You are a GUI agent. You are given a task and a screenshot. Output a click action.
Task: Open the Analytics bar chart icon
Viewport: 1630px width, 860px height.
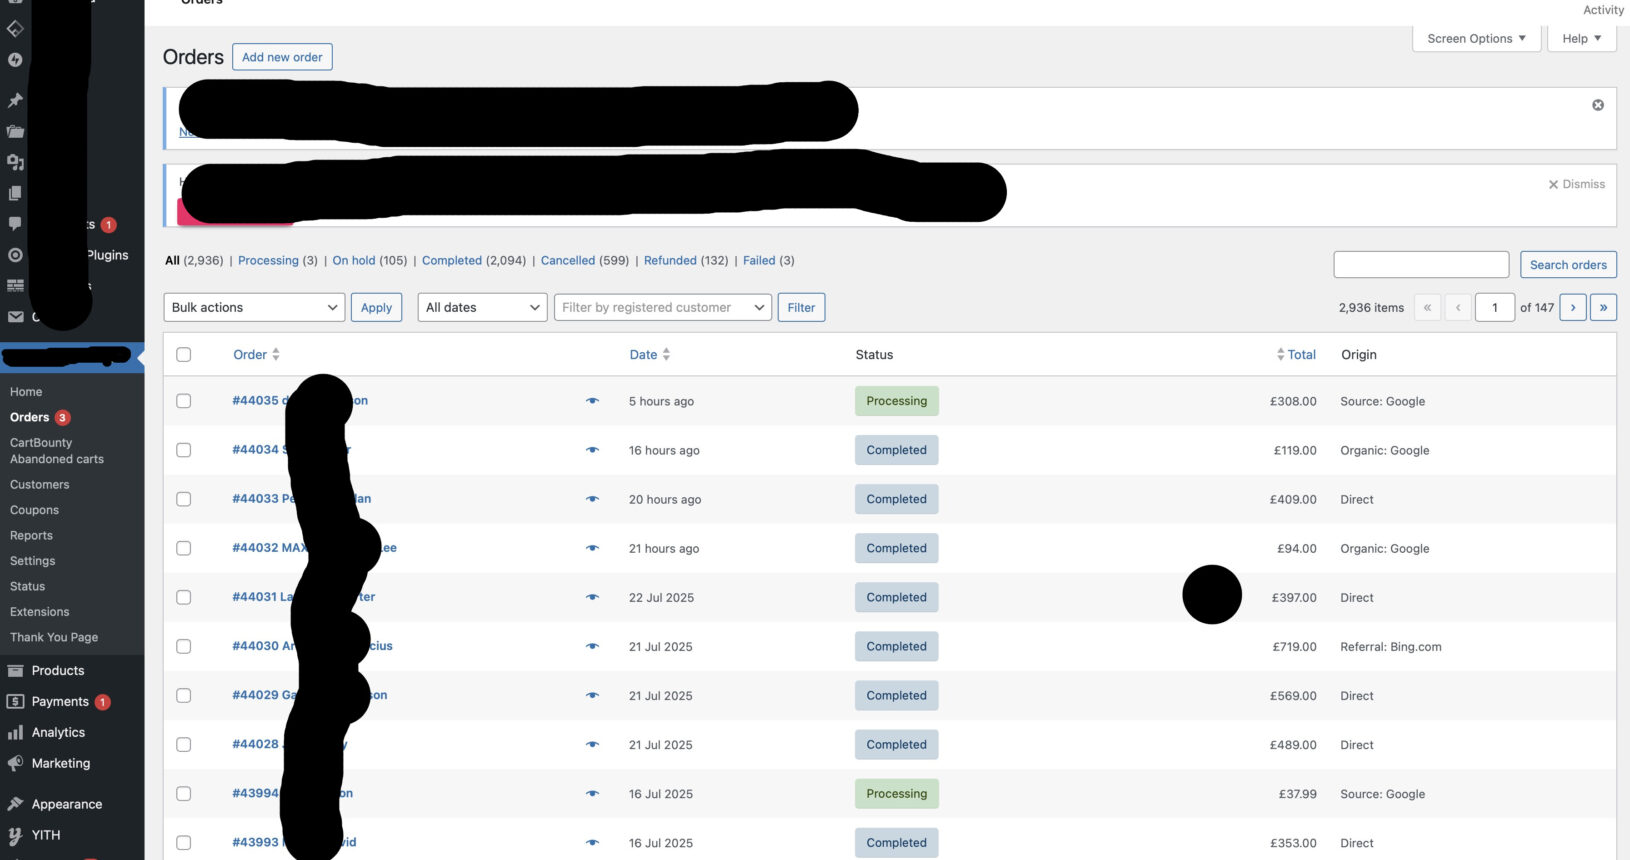coord(16,733)
